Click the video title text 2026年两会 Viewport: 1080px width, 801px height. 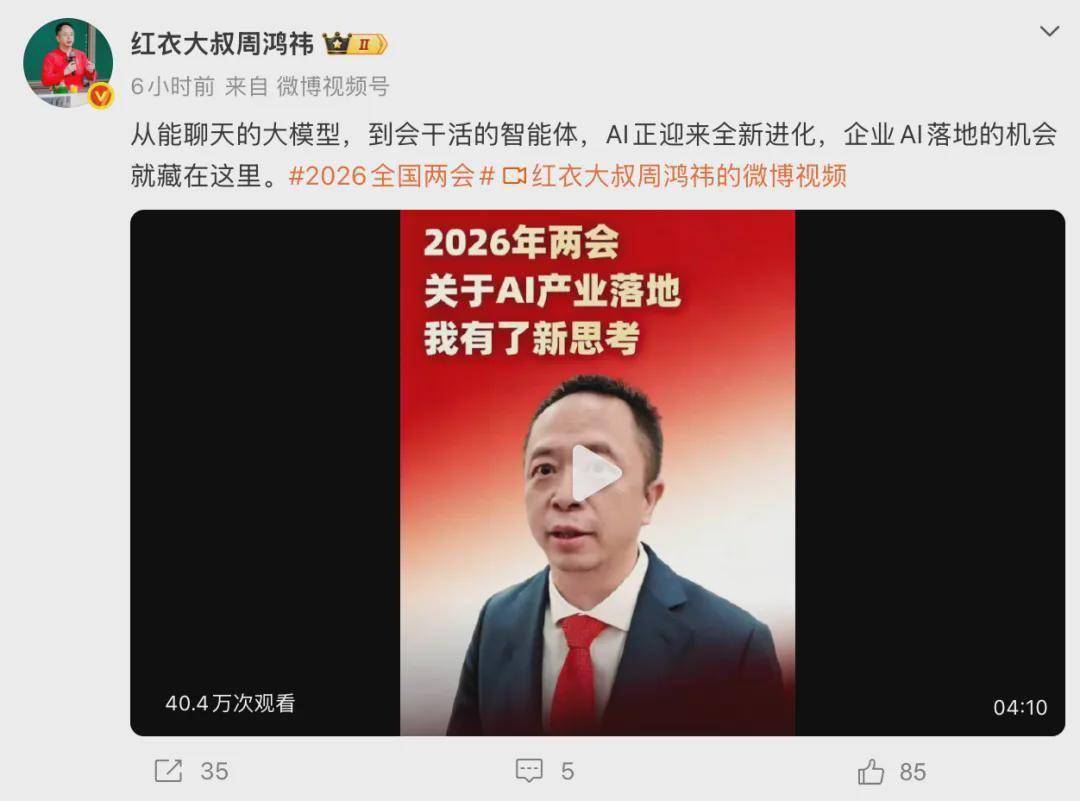coord(521,242)
